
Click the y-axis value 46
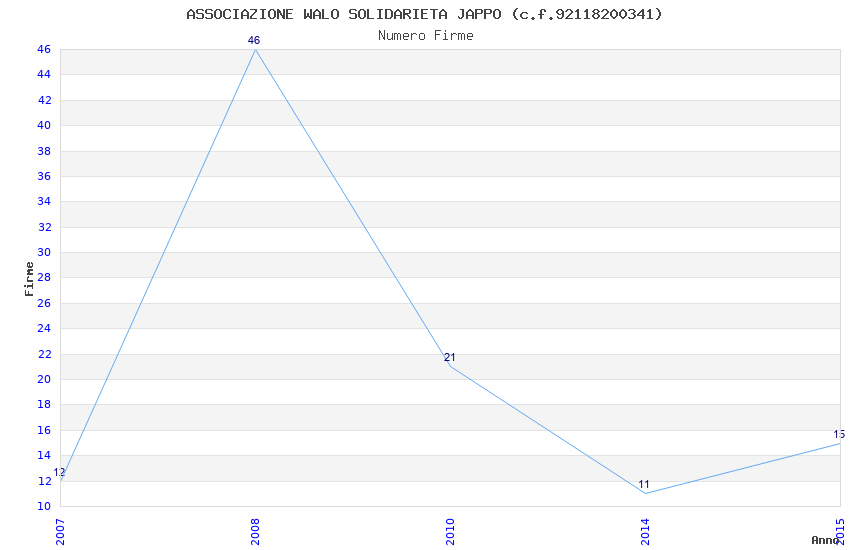click(44, 49)
